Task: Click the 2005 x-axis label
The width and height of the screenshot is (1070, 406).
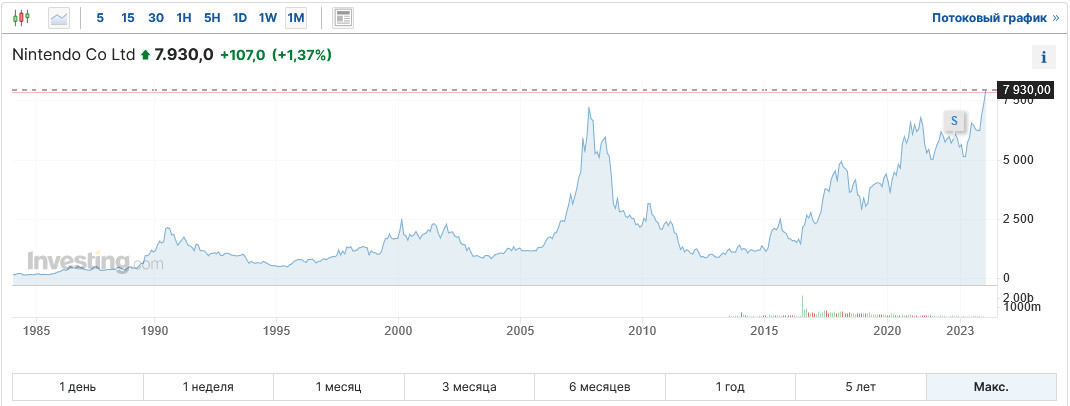Action: point(520,332)
